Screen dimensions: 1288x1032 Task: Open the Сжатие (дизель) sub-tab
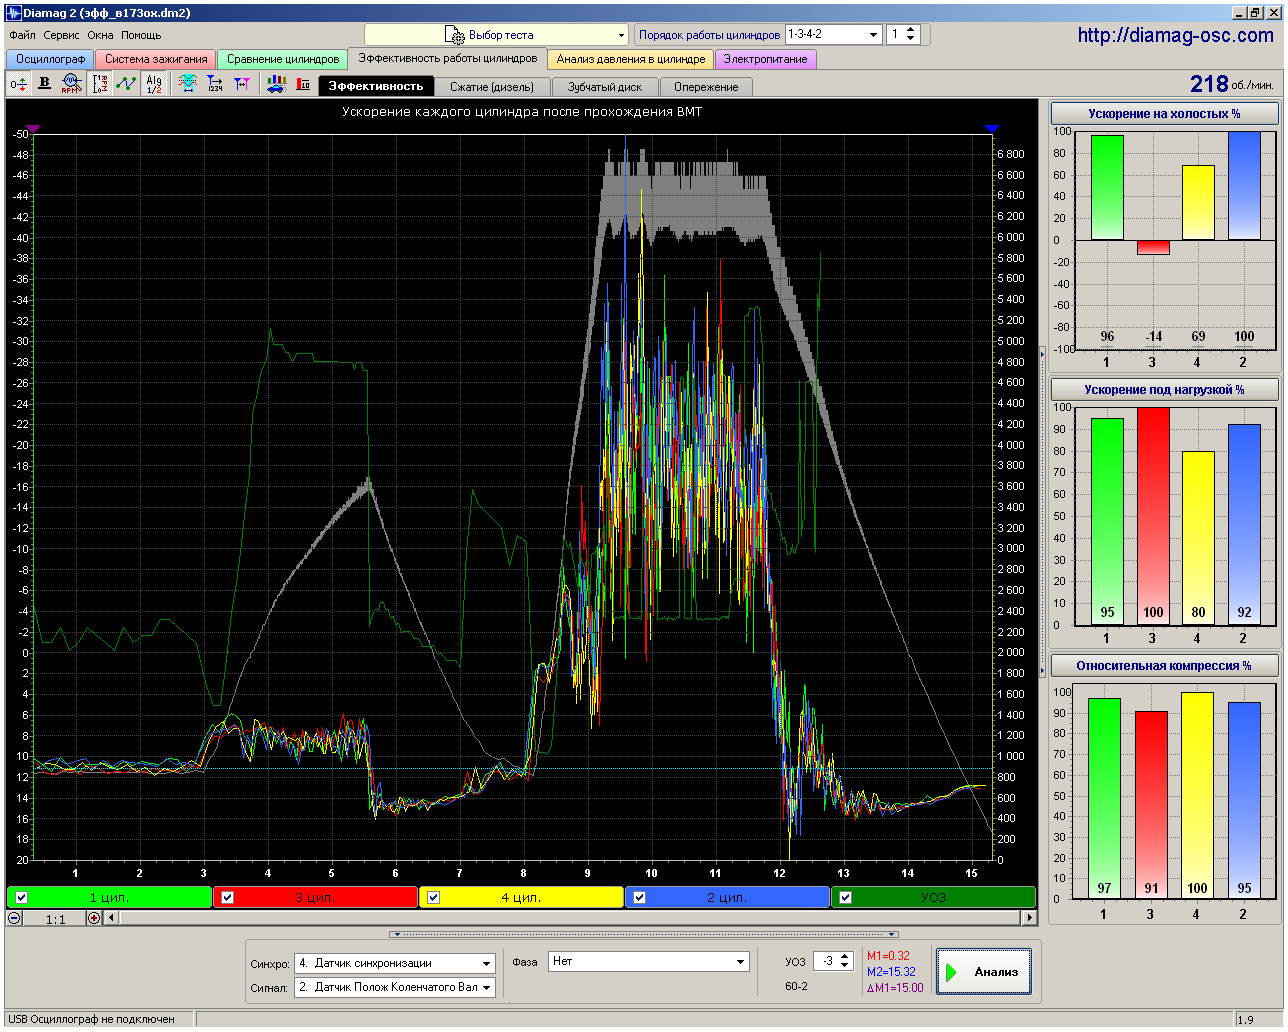[492, 87]
